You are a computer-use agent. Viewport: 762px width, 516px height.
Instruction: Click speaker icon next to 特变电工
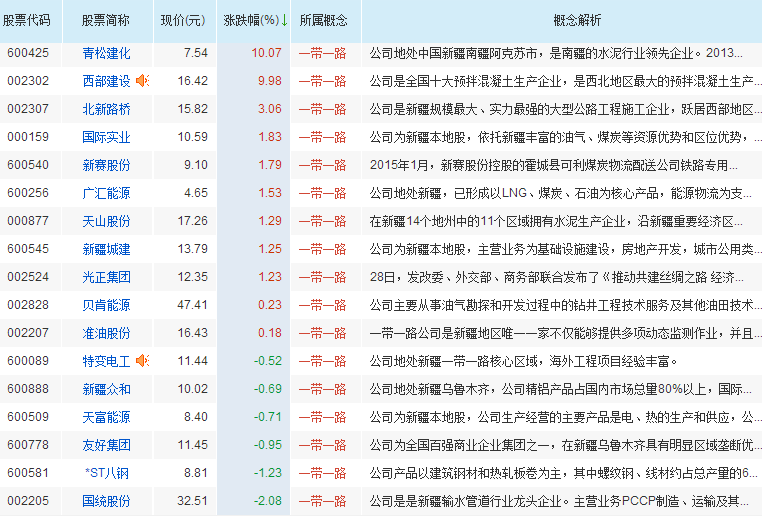[x=142, y=361]
